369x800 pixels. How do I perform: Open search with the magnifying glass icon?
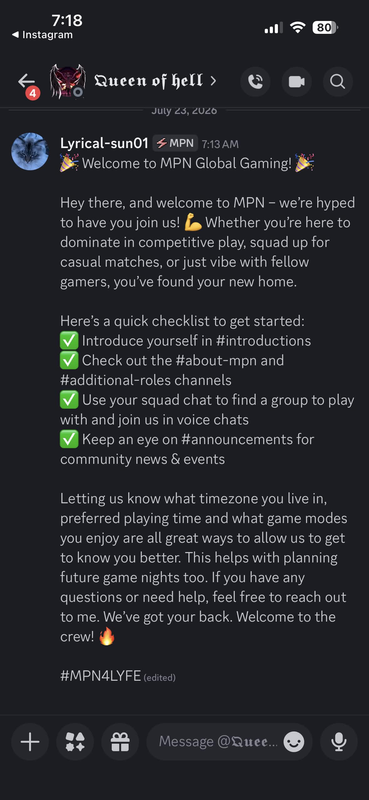(x=337, y=82)
